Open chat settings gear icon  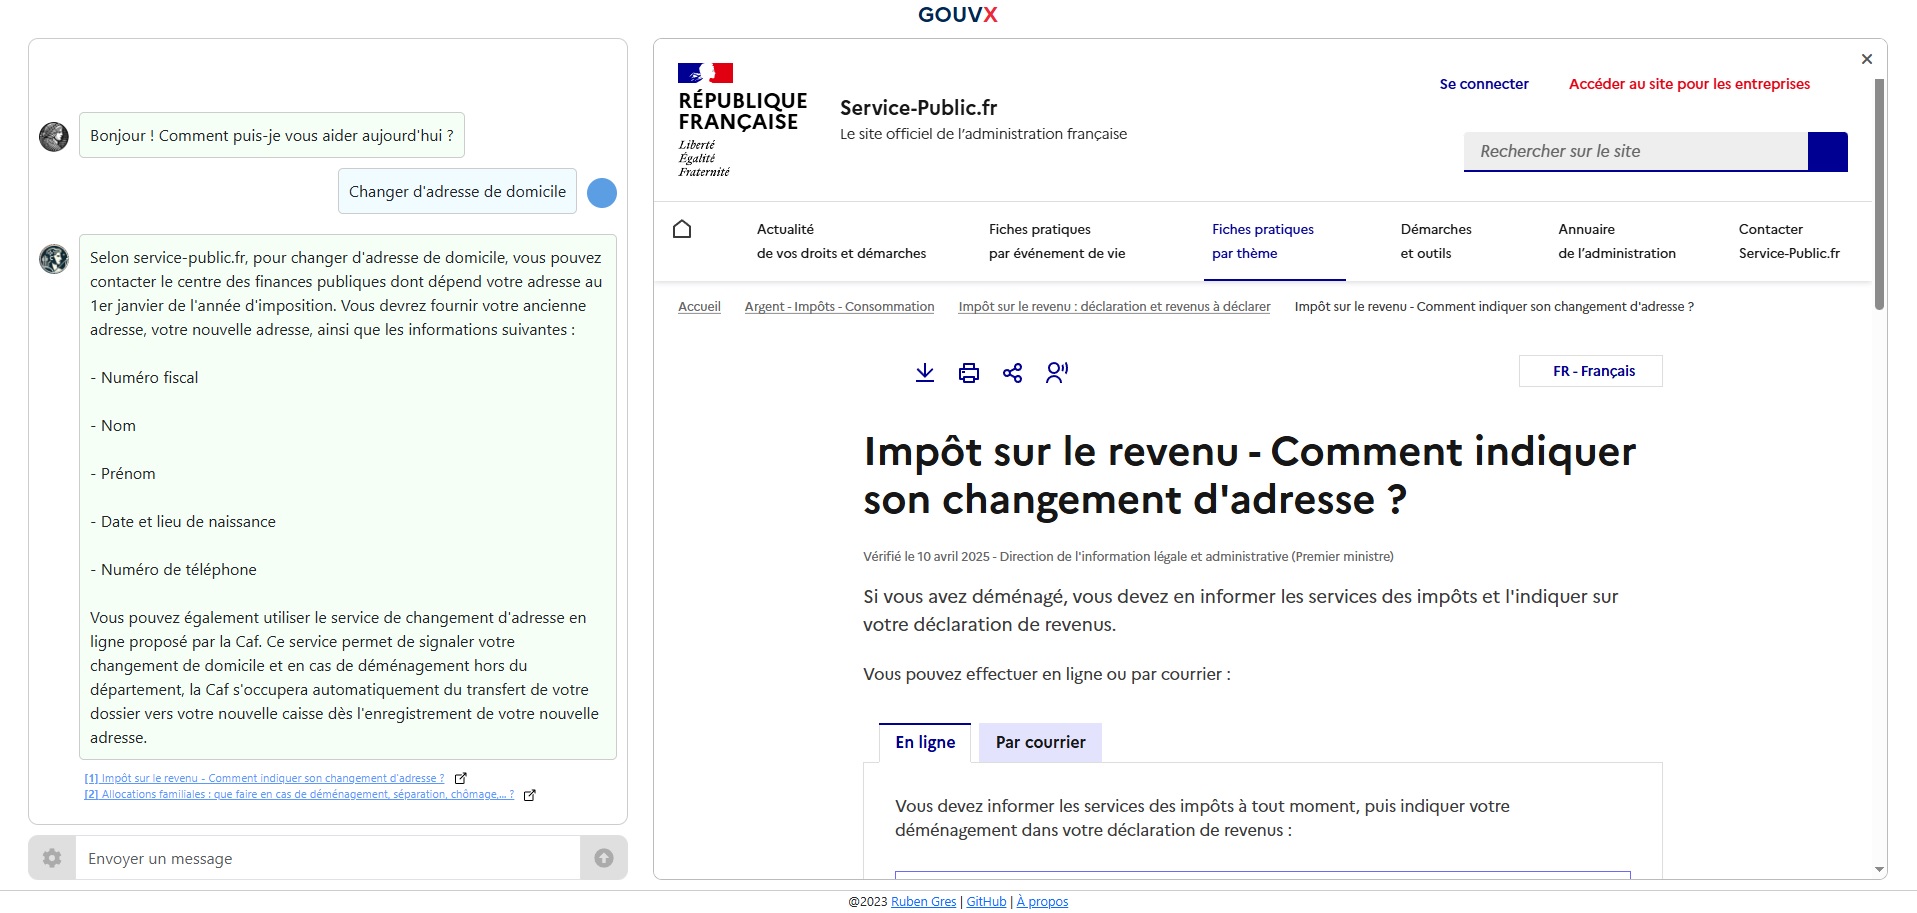point(52,858)
